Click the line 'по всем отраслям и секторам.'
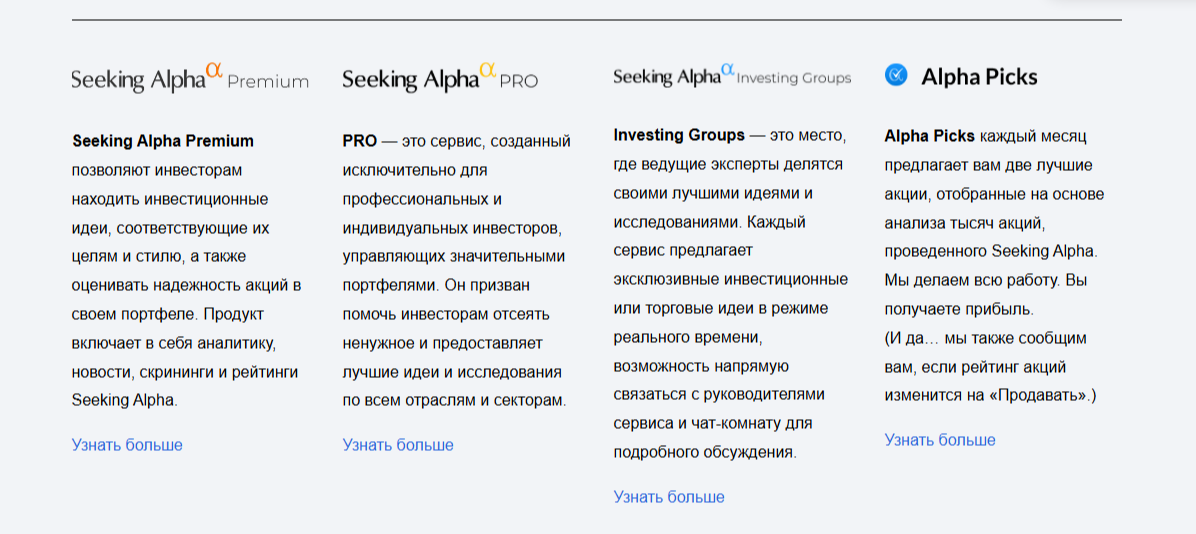 coord(455,400)
